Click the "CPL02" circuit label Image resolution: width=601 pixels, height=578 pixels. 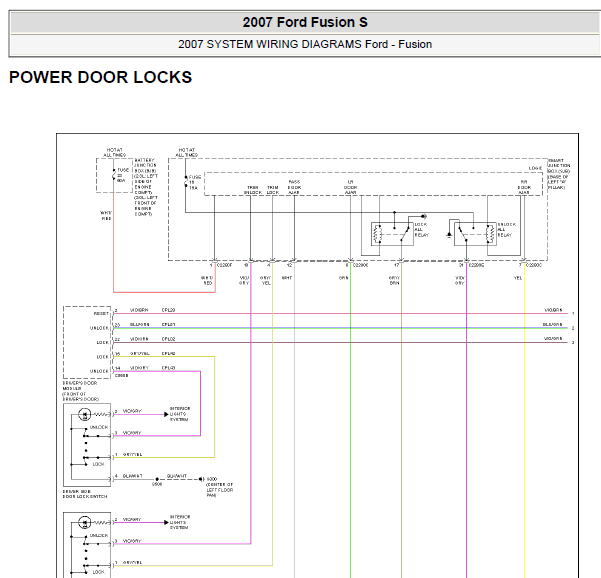point(168,339)
